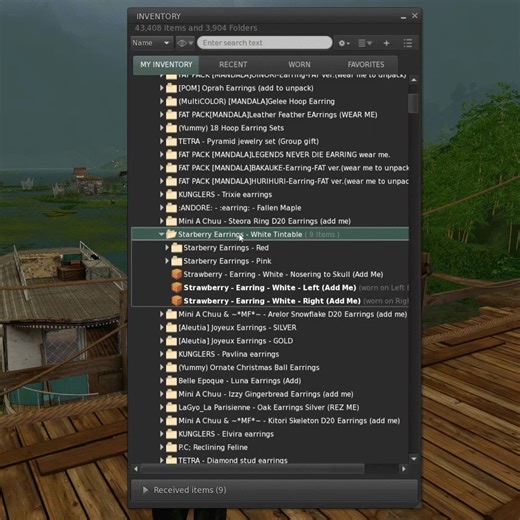The height and width of the screenshot is (520, 520).
Task: Click the horizontal scrollbar right arrow
Action: (x=404, y=469)
